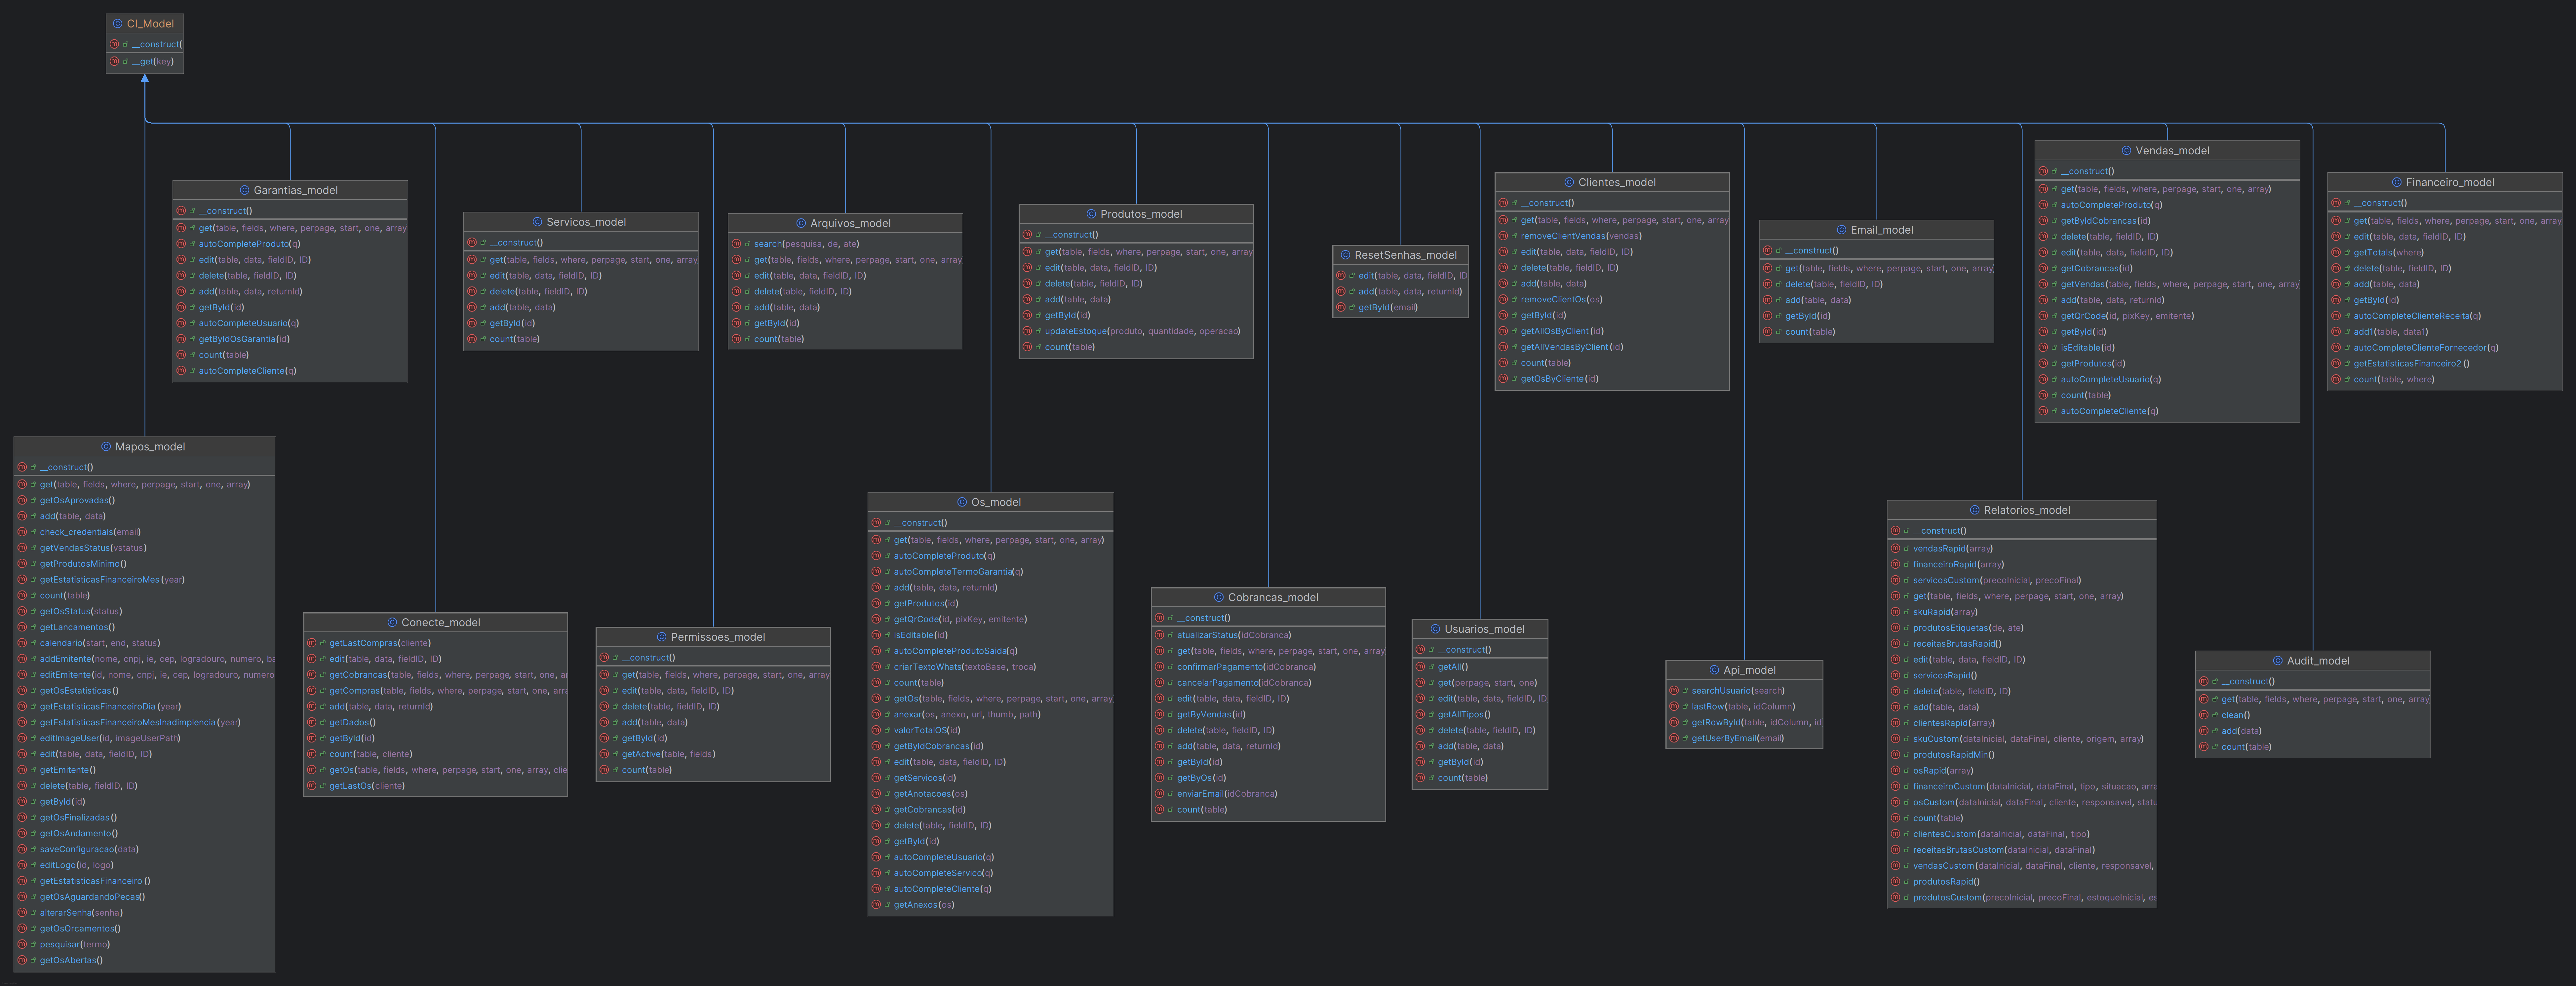Click the red method icon beside searchUsuario(search)
This screenshot has width=2576, height=986.
[1674, 691]
